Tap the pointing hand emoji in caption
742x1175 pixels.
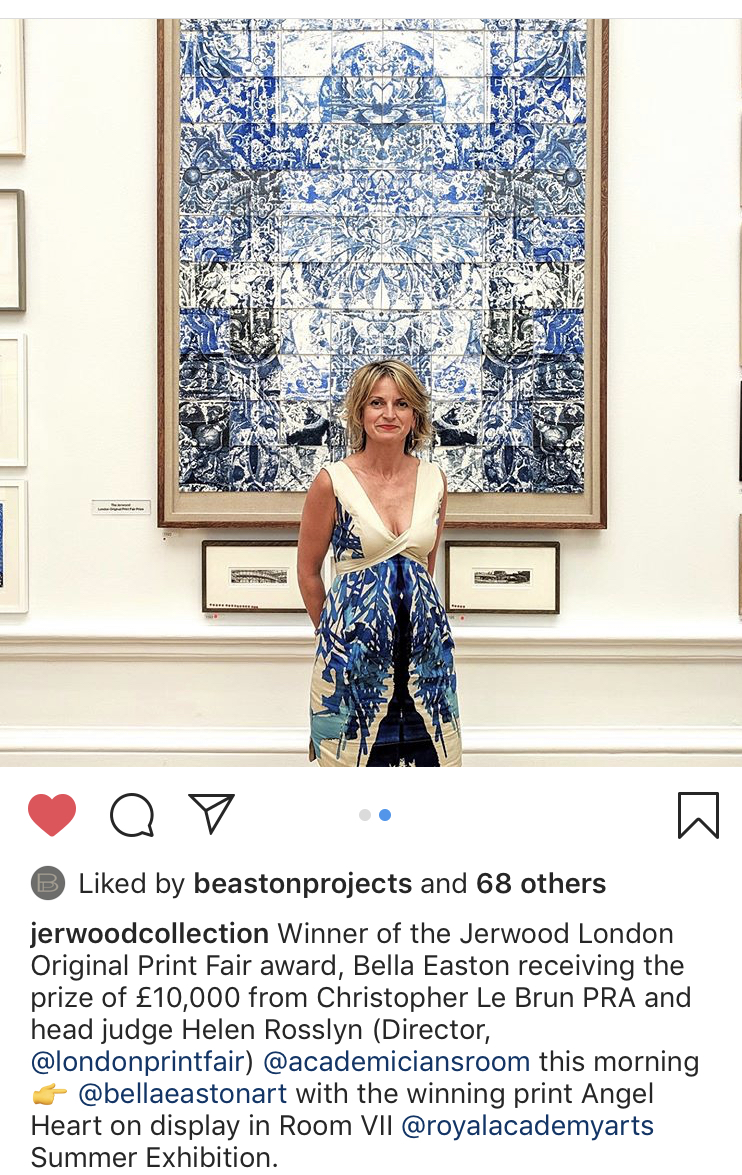[50, 1095]
